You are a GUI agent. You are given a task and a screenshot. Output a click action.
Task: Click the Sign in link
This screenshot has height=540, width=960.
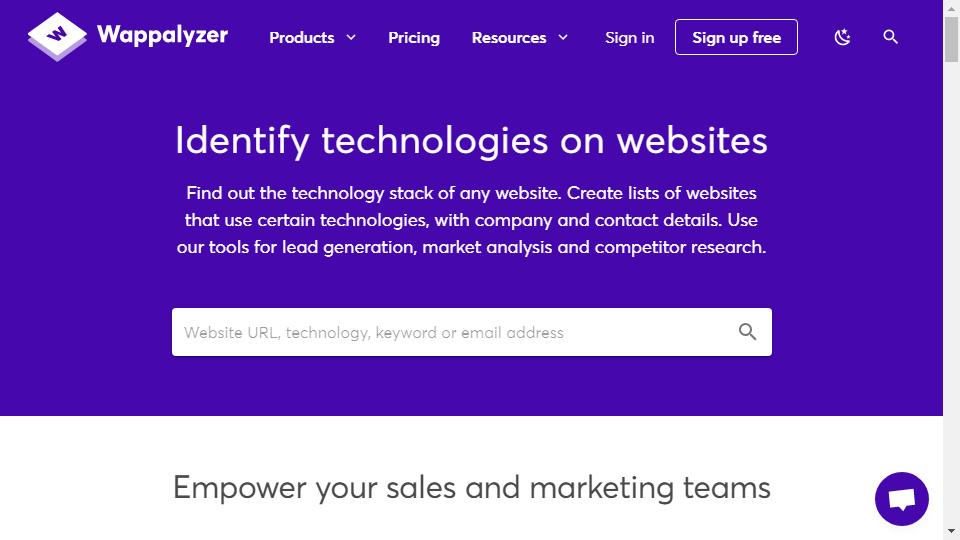click(629, 37)
